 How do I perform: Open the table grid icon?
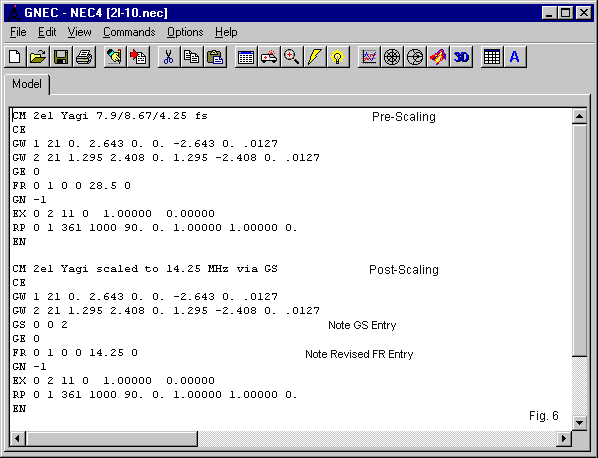click(x=492, y=57)
